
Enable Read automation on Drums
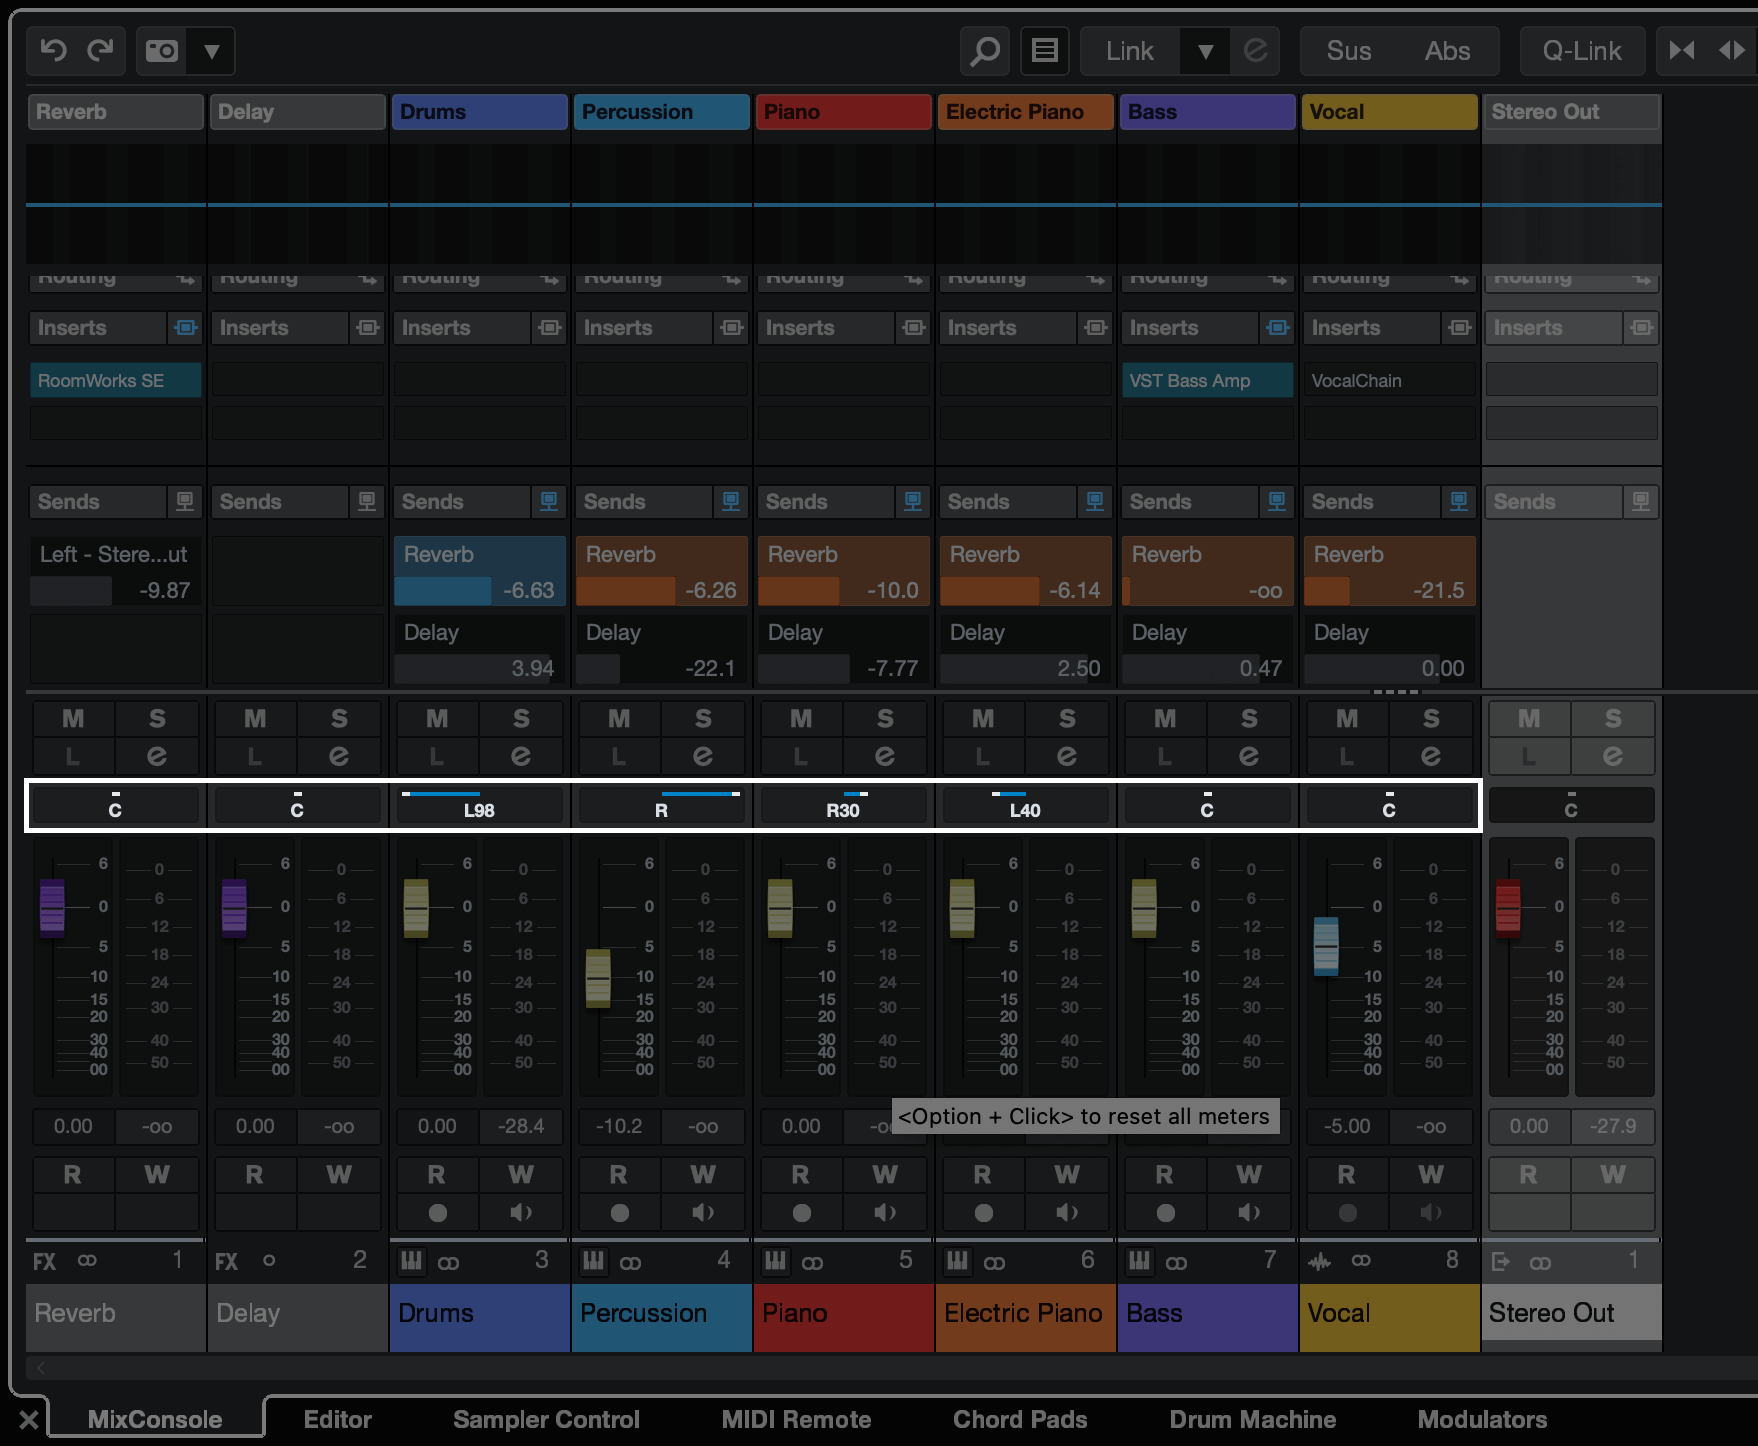pyautogui.click(x=437, y=1174)
